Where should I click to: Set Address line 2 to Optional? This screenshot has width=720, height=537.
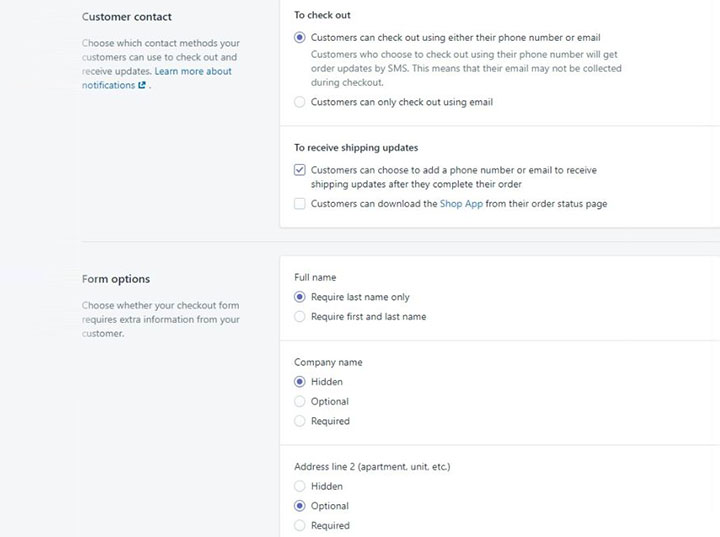pos(299,506)
